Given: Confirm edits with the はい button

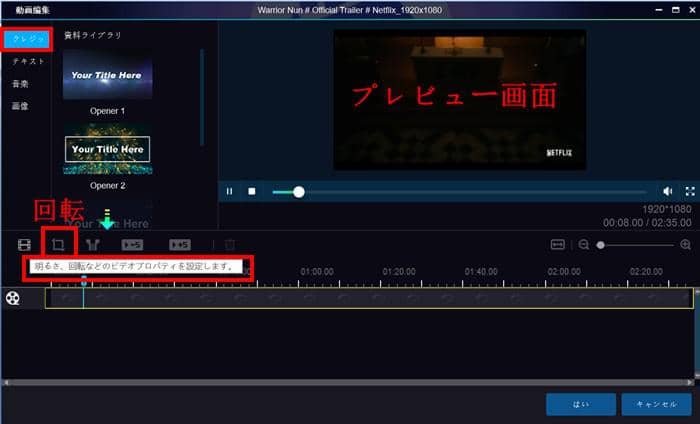Looking at the screenshot, I should pos(581,404).
